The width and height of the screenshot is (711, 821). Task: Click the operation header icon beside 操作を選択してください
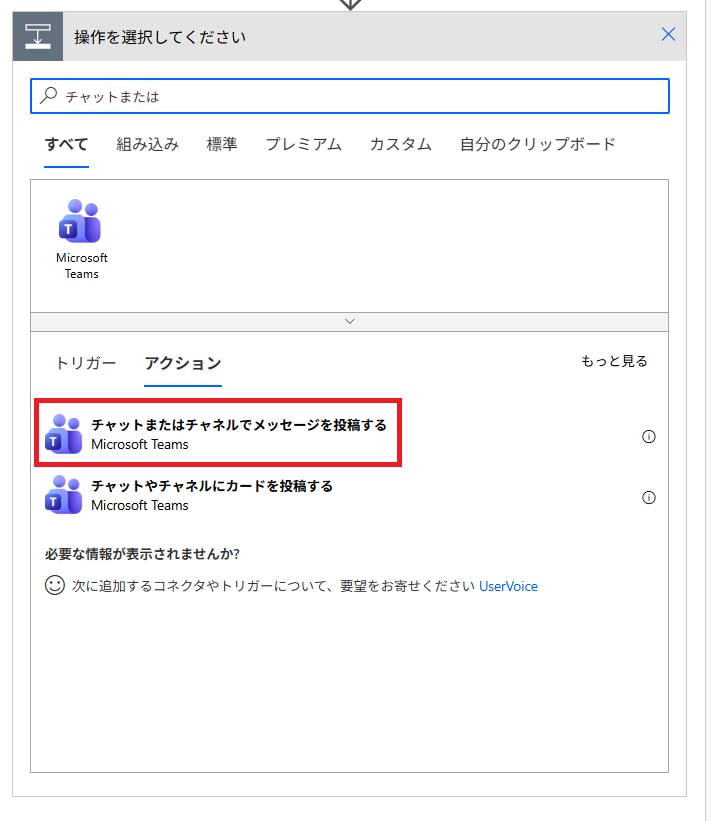(x=38, y=37)
